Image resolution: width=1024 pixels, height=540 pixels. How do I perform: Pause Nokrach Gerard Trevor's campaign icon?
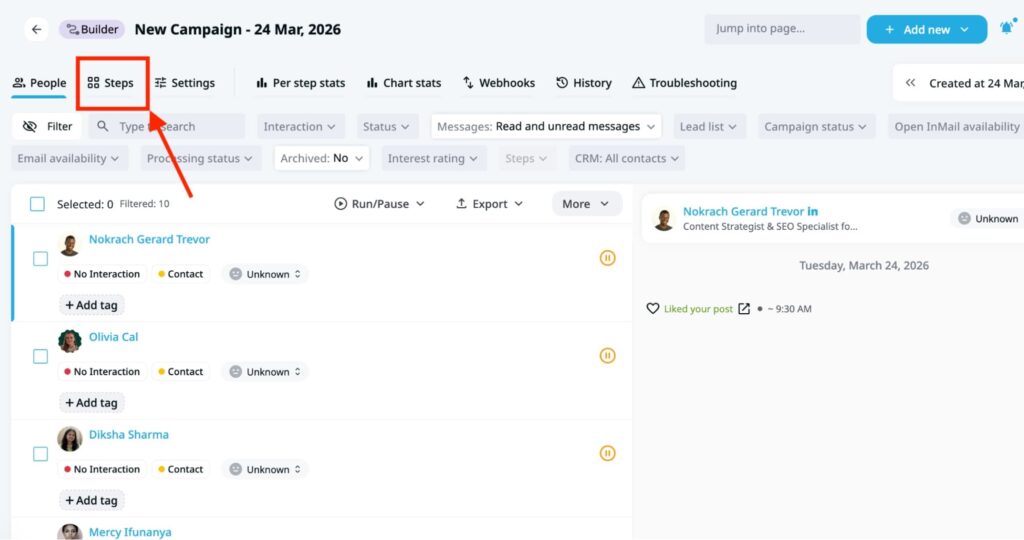click(607, 258)
